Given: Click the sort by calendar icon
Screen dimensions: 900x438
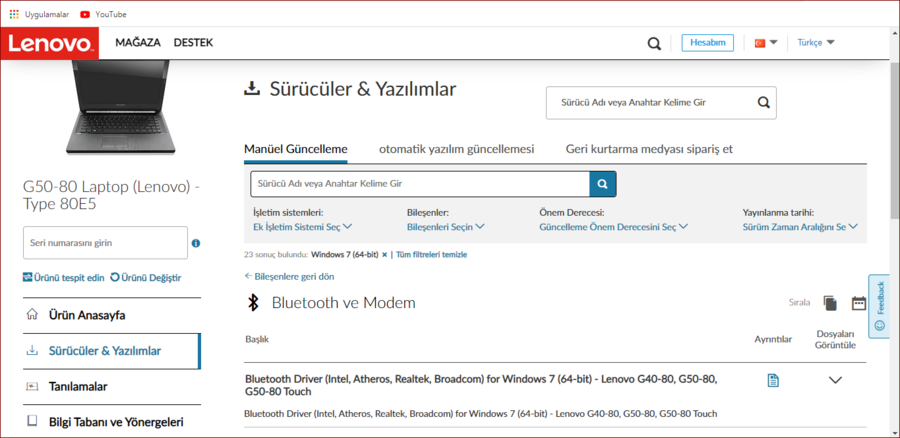Looking at the screenshot, I should pos(859,303).
